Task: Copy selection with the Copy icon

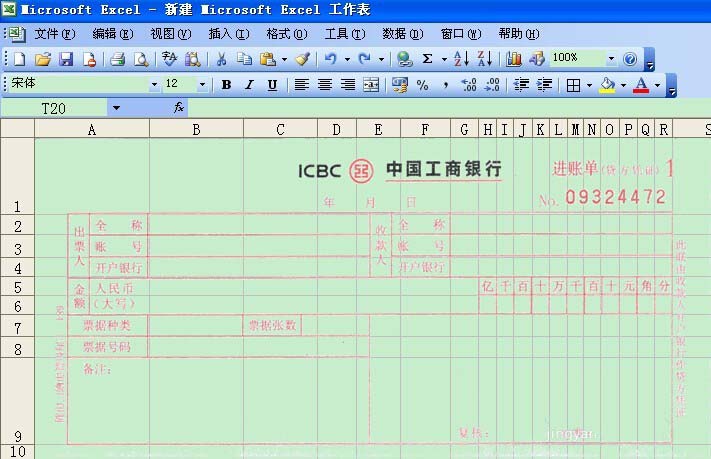Action: click(x=244, y=59)
